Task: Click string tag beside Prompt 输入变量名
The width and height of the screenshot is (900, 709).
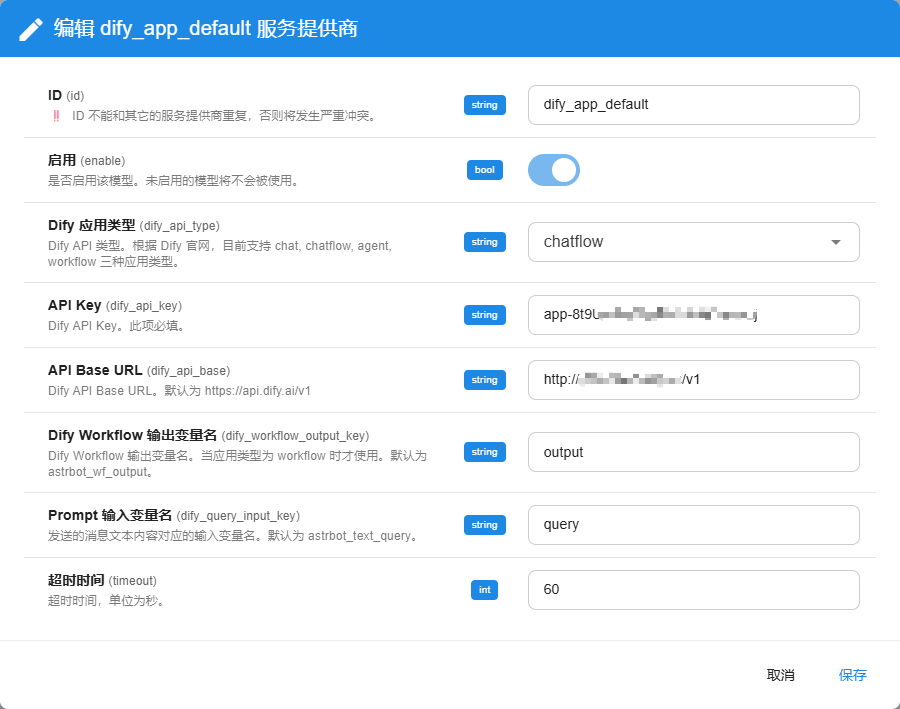Action: click(x=485, y=525)
